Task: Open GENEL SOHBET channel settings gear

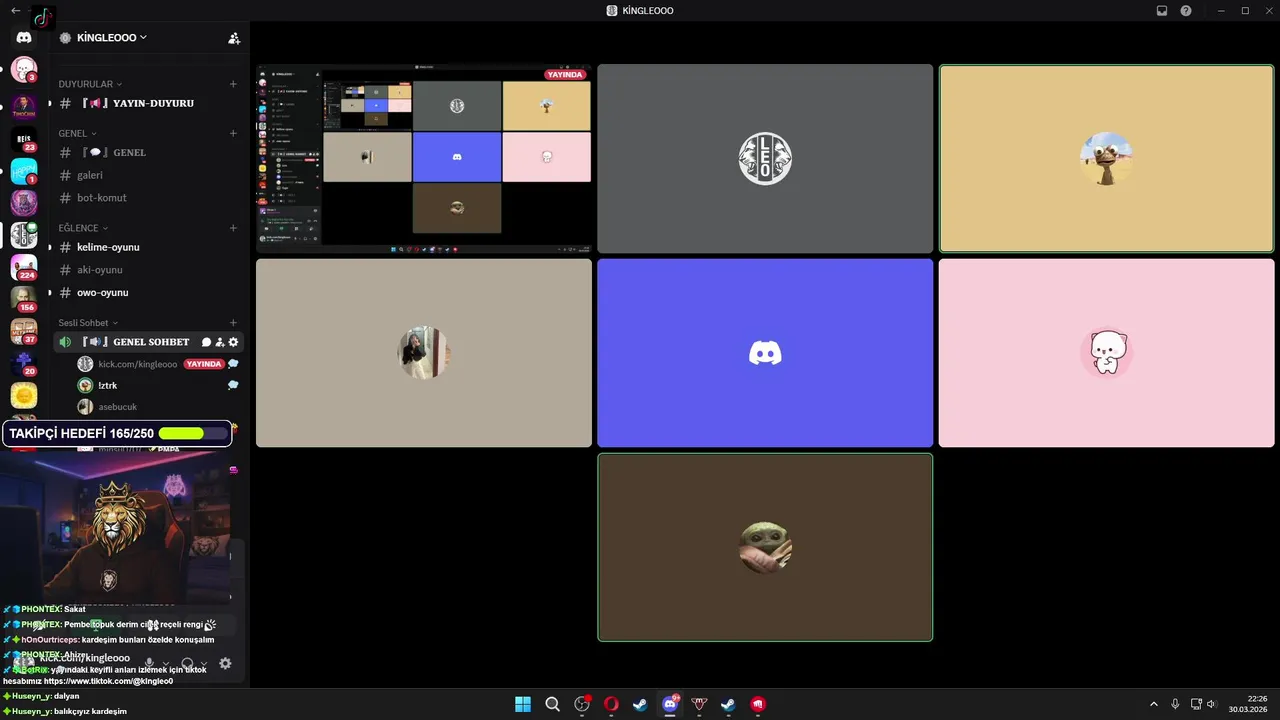Action: tap(234, 342)
